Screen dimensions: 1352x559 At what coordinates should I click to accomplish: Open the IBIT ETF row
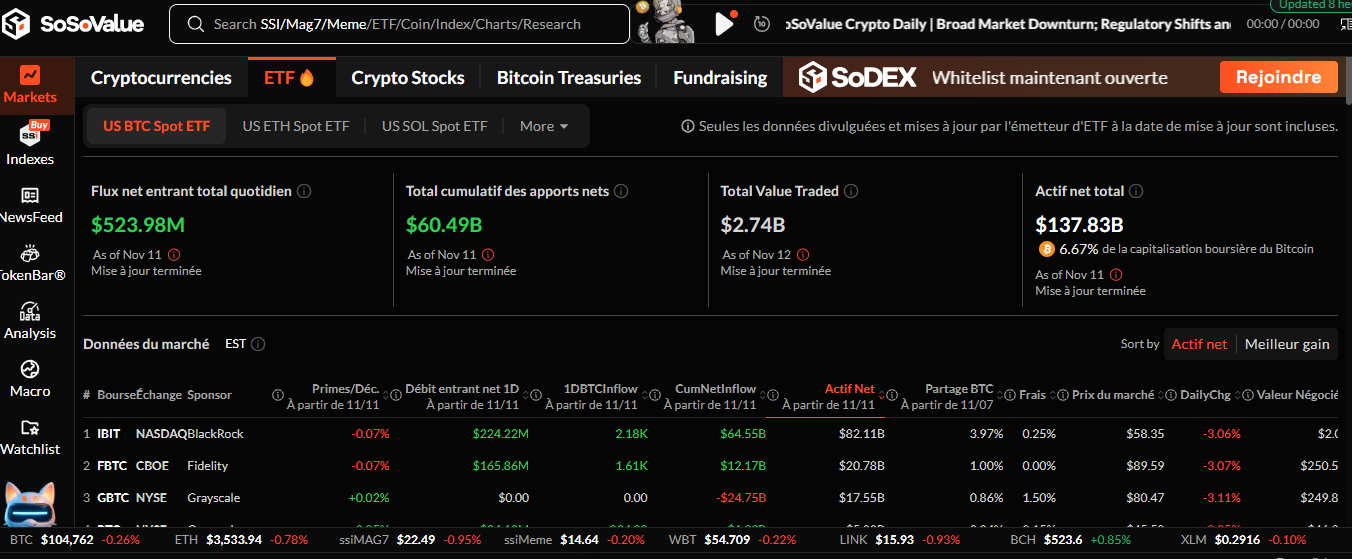[710, 434]
